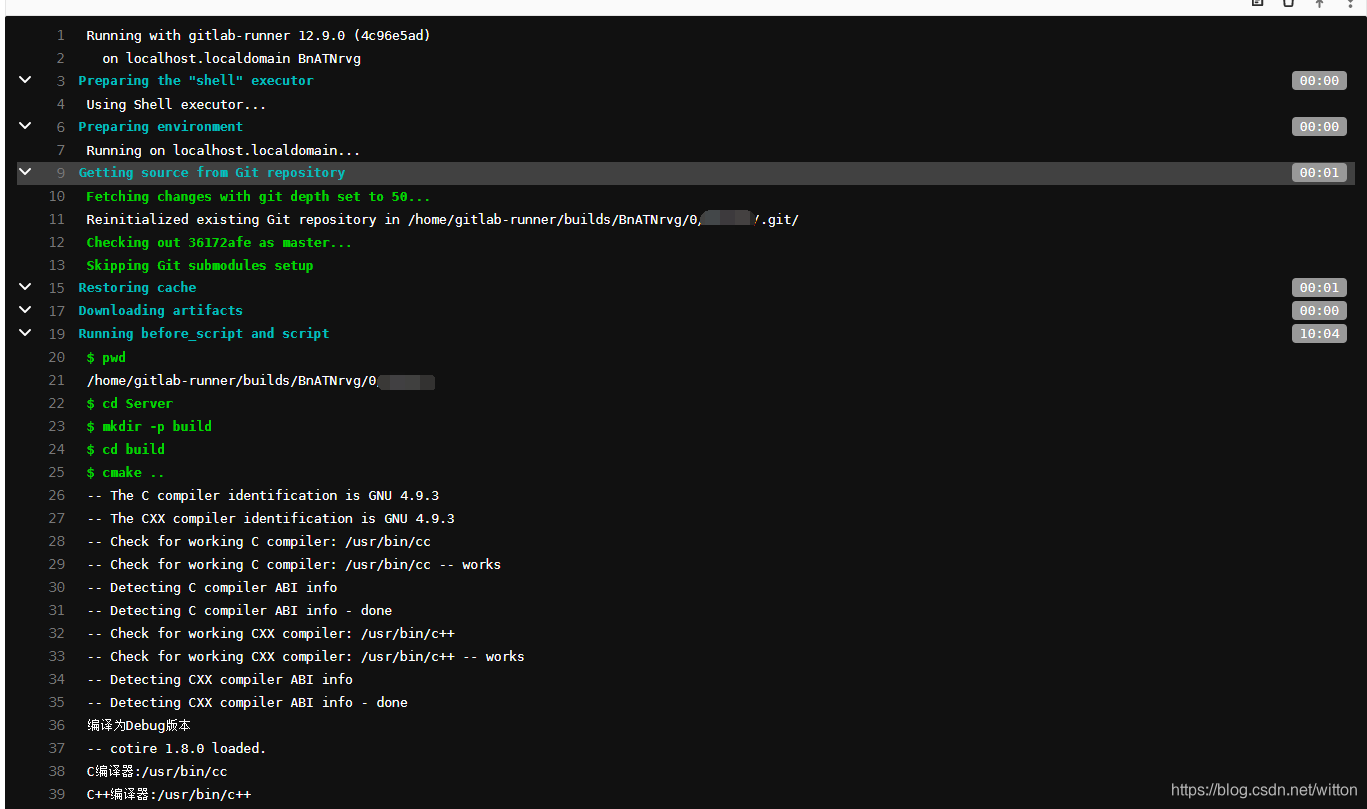
Task: Click the Preparing environment section header
Action: 161,127
